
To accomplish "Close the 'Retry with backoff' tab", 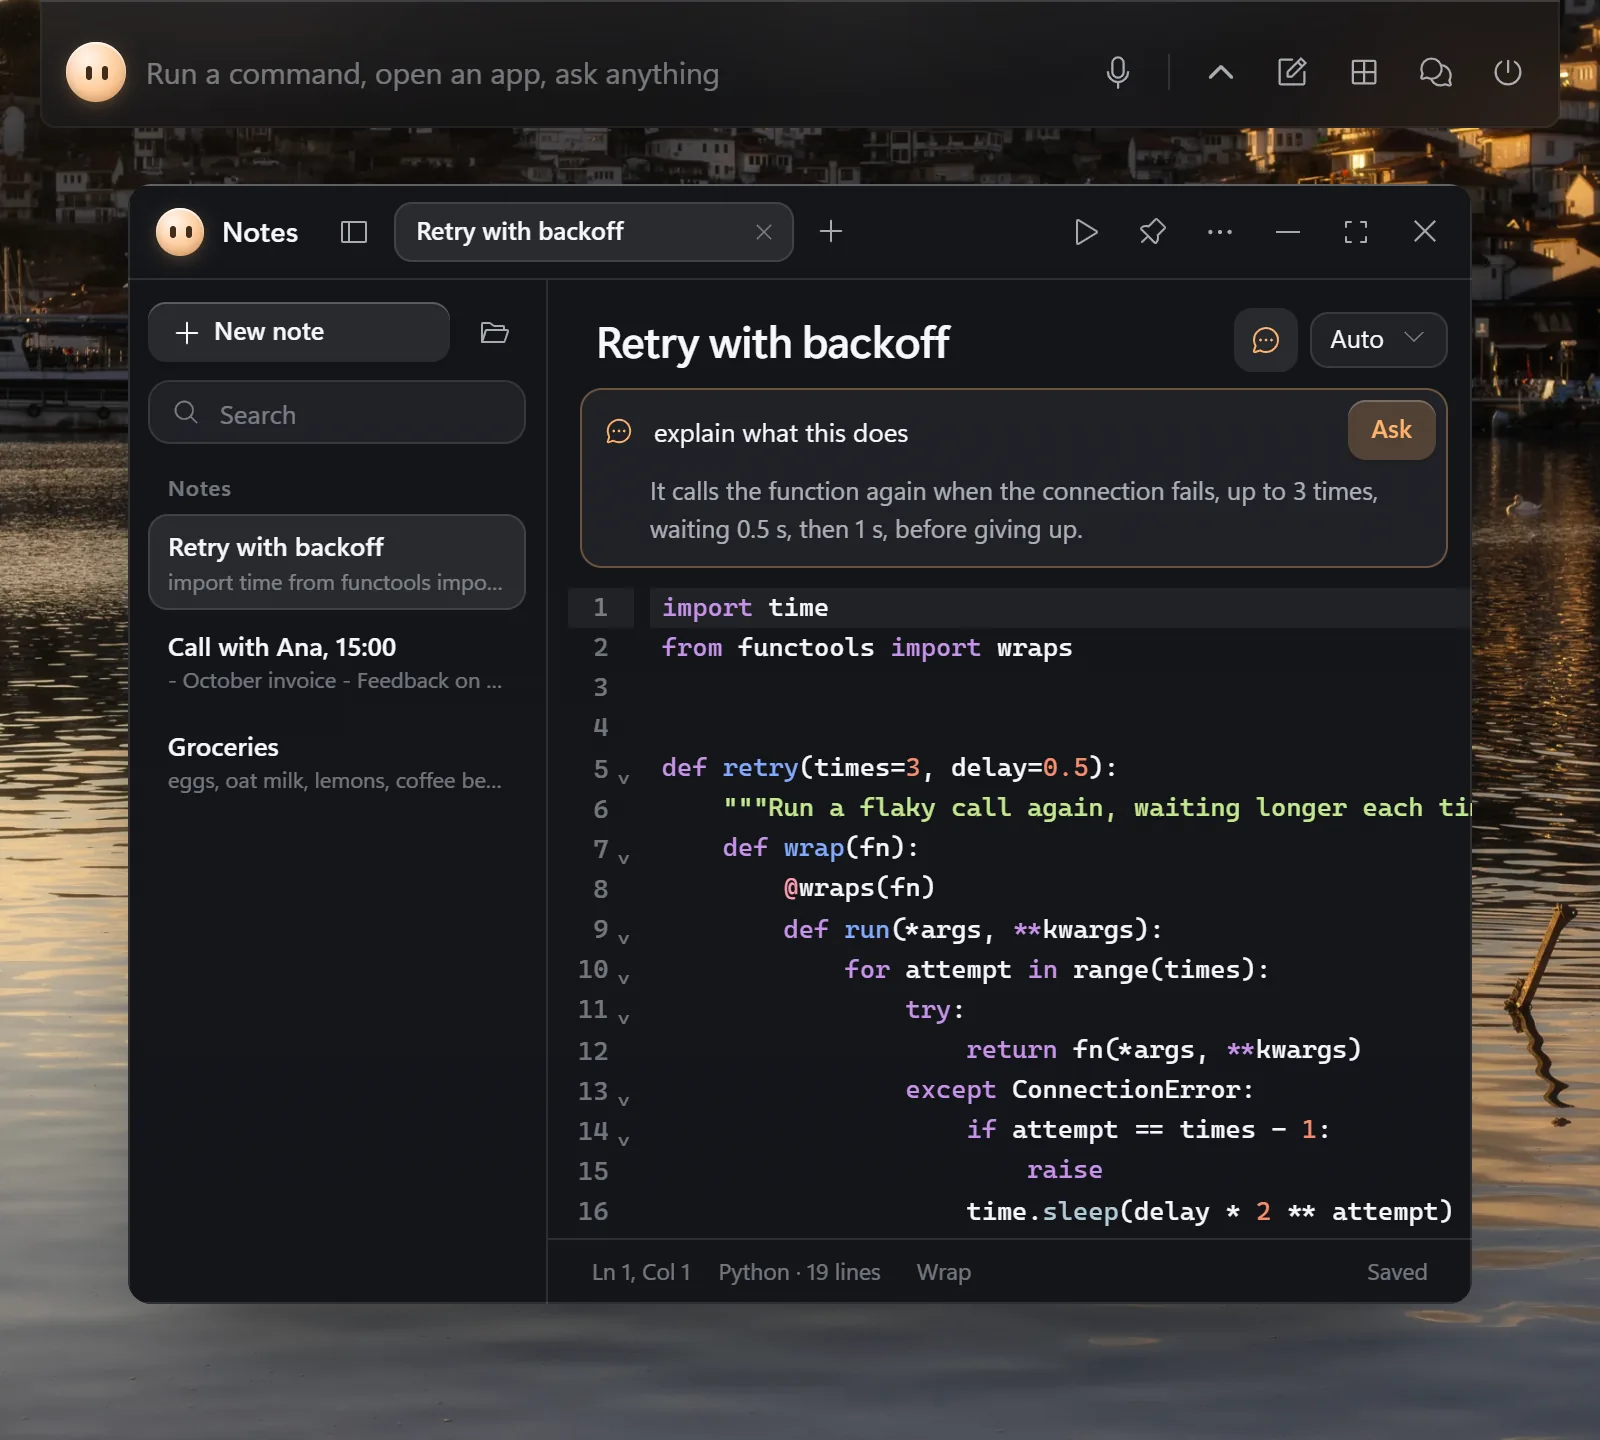I will click(764, 232).
